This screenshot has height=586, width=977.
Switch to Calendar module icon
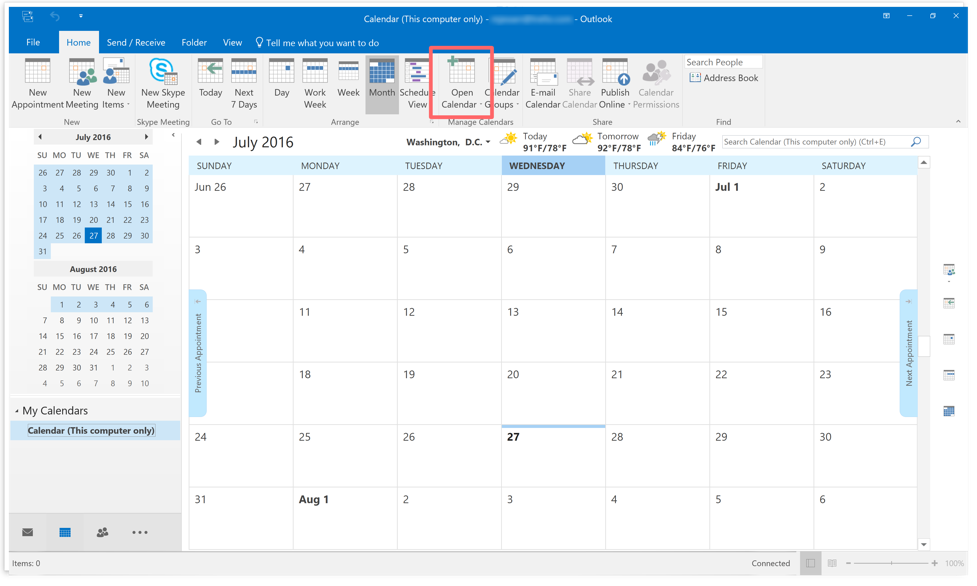[x=65, y=532]
